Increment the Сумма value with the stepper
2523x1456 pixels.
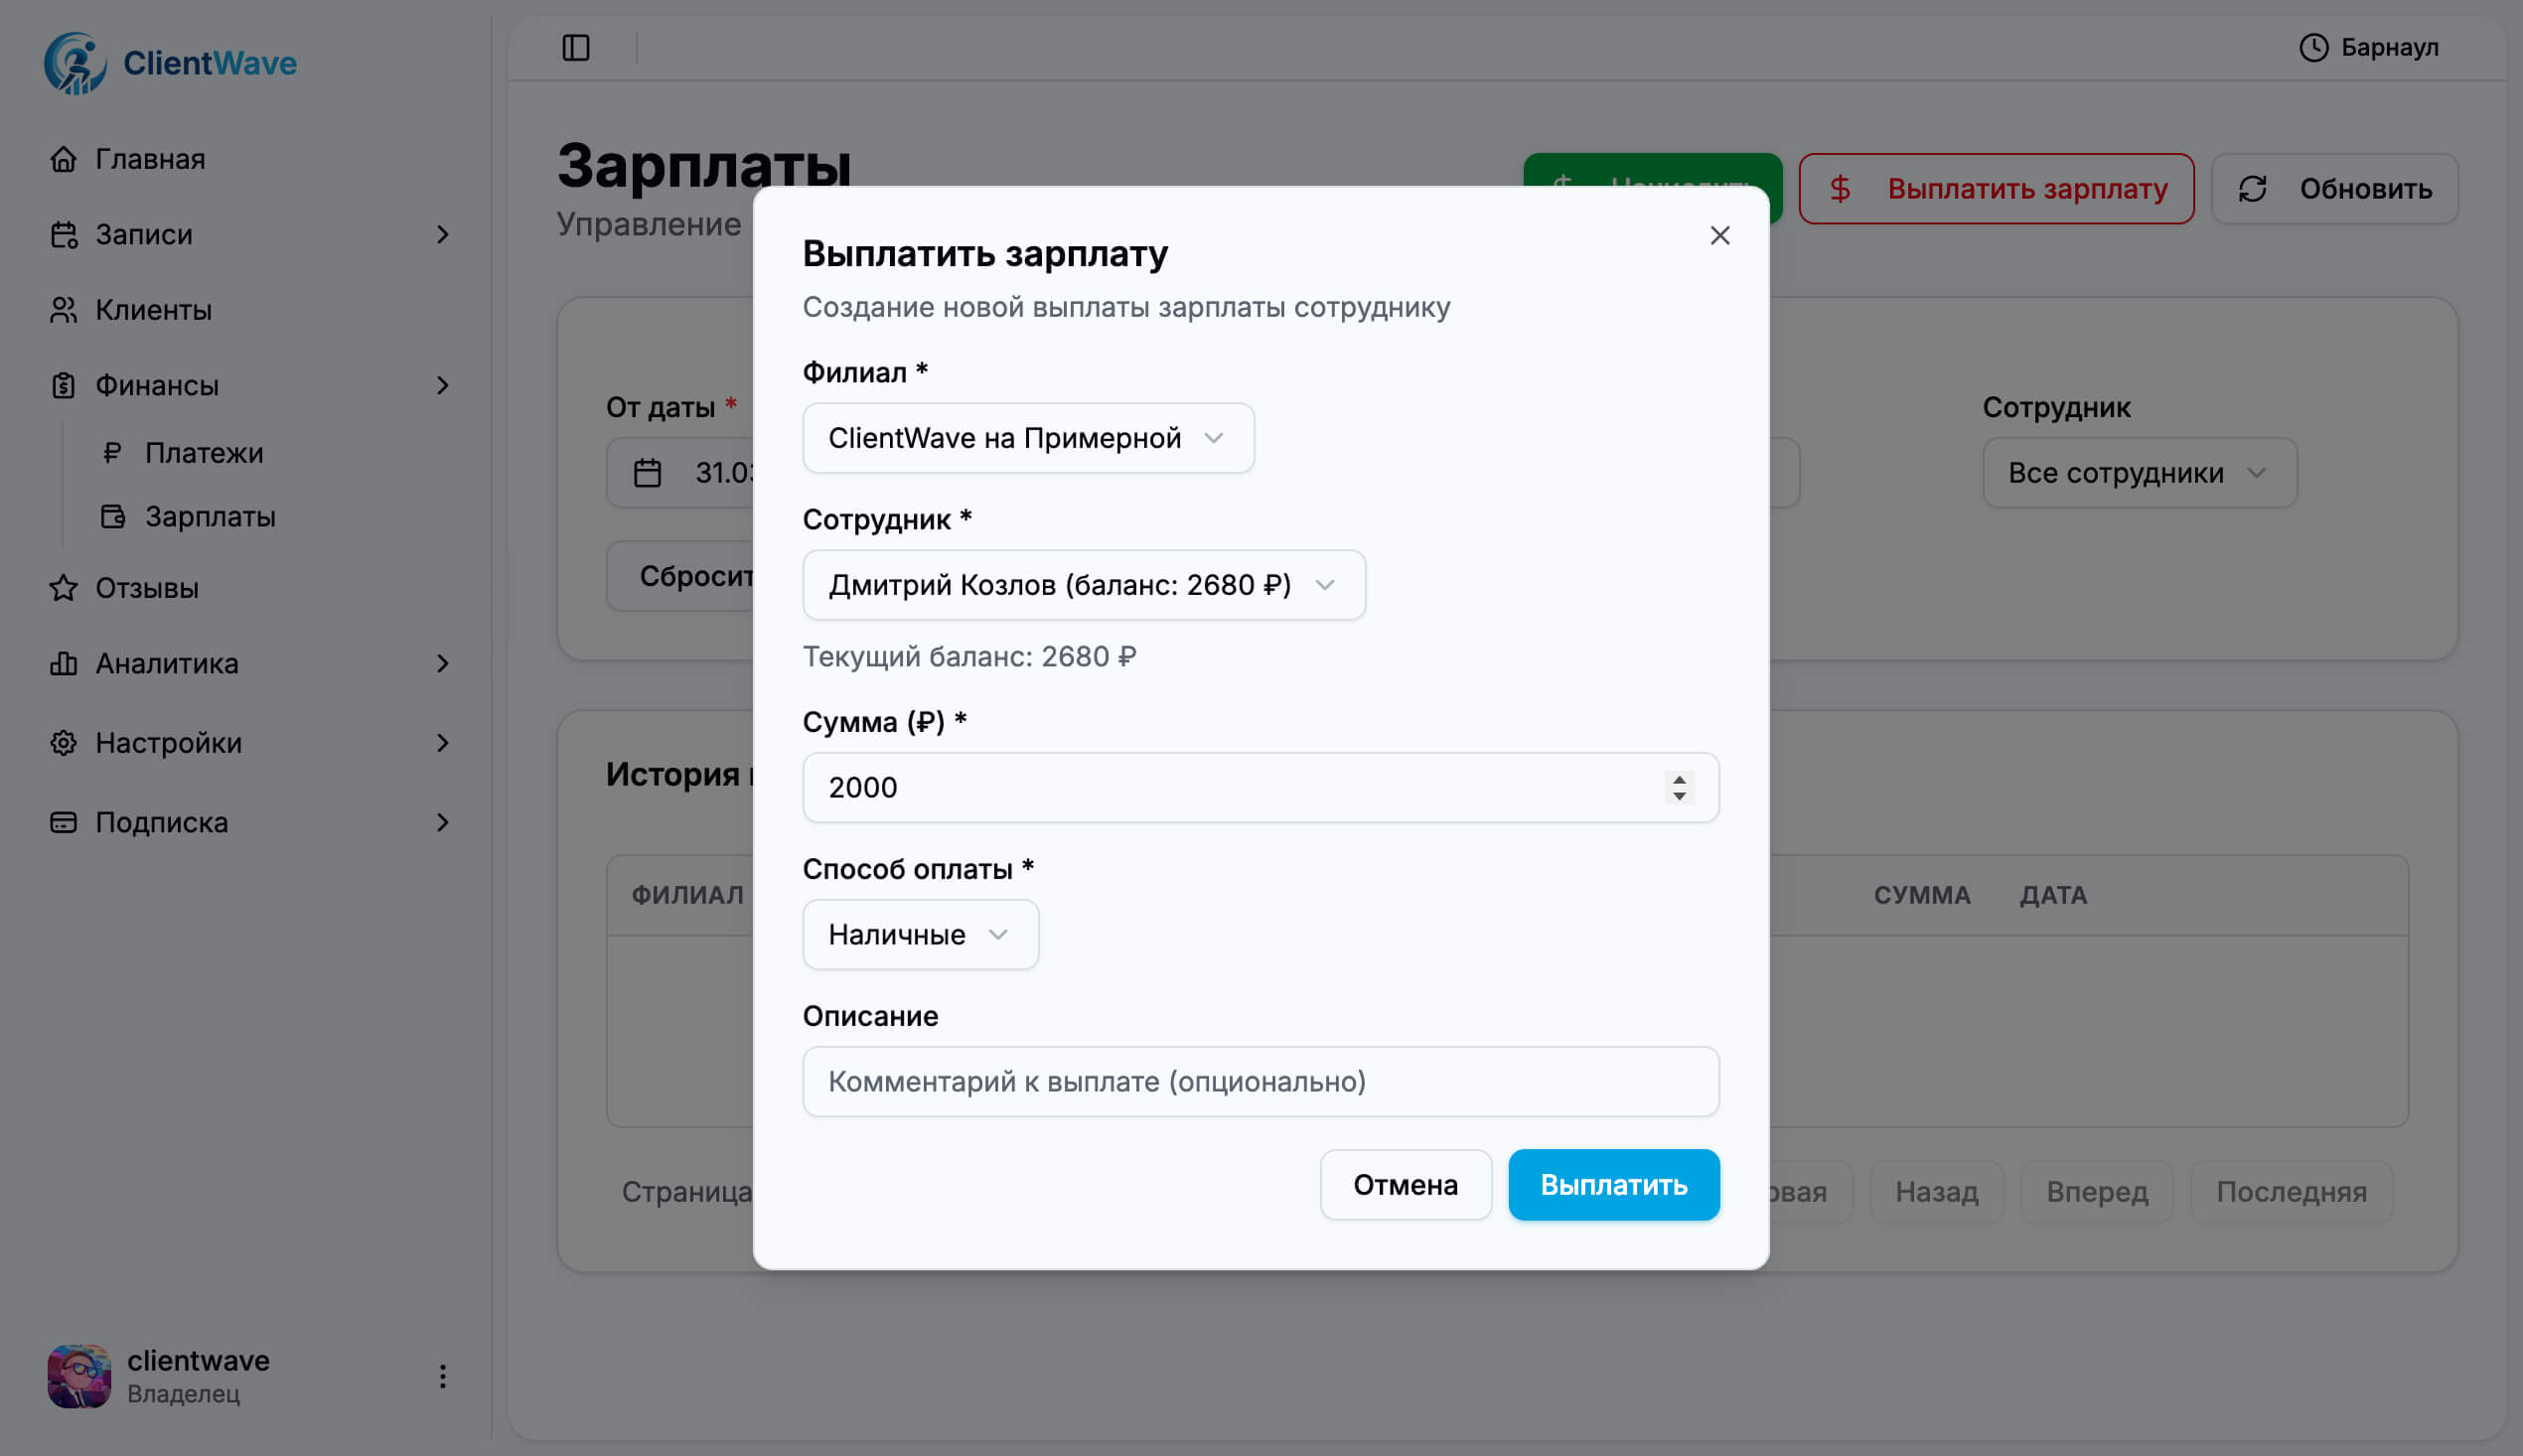(x=1680, y=780)
